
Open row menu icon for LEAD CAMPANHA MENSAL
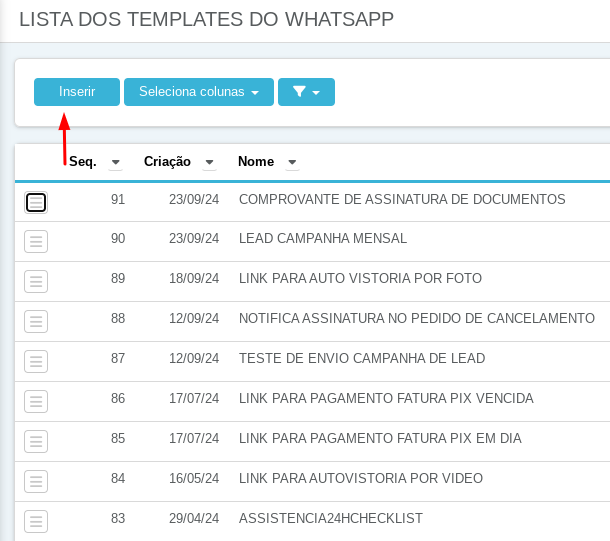pos(36,242)
